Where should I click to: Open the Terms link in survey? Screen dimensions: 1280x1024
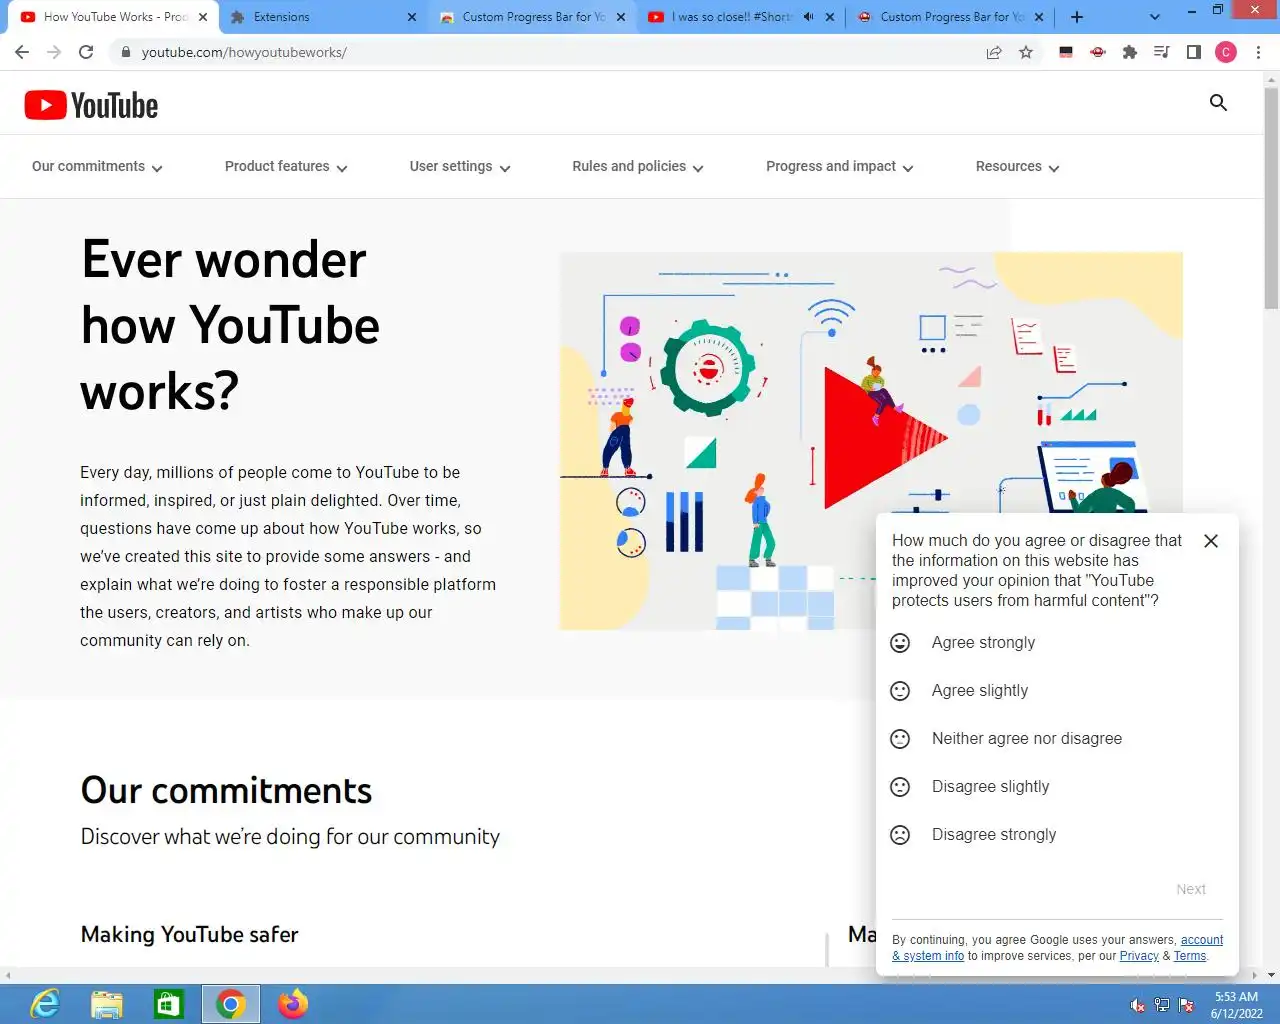coord(1190,956)
